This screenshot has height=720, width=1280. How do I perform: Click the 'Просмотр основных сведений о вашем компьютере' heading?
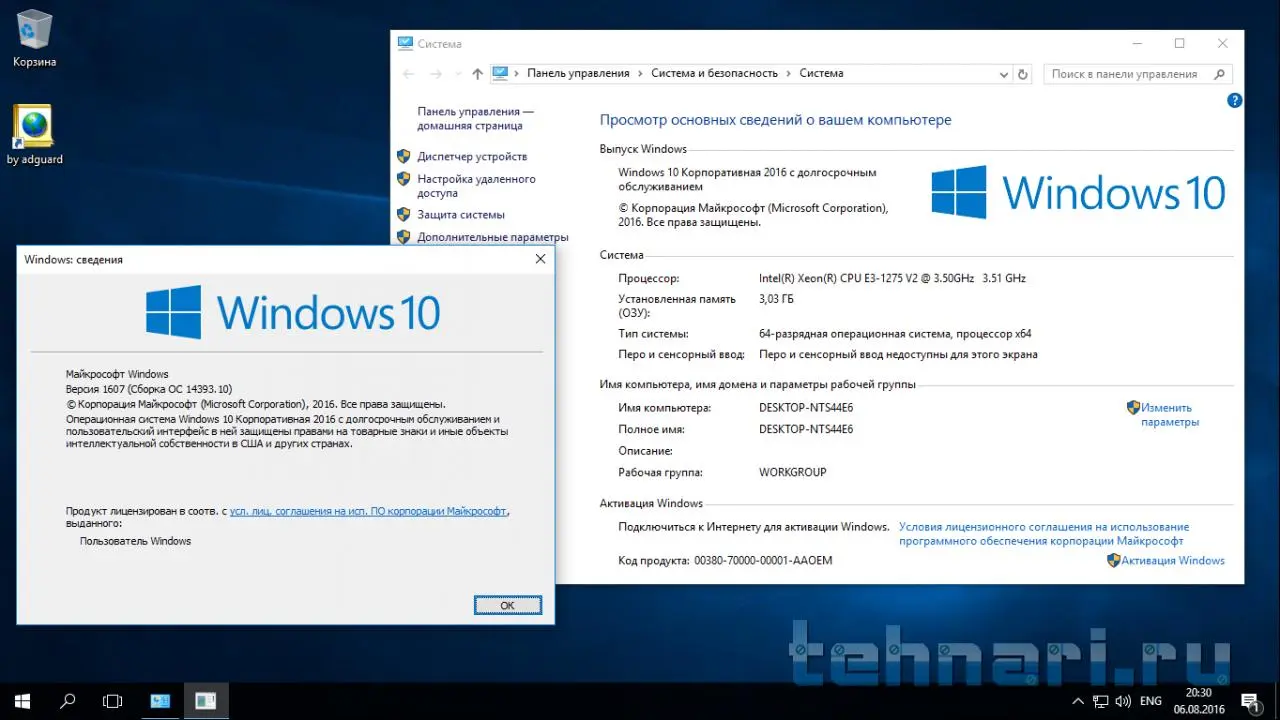point(775,120)
